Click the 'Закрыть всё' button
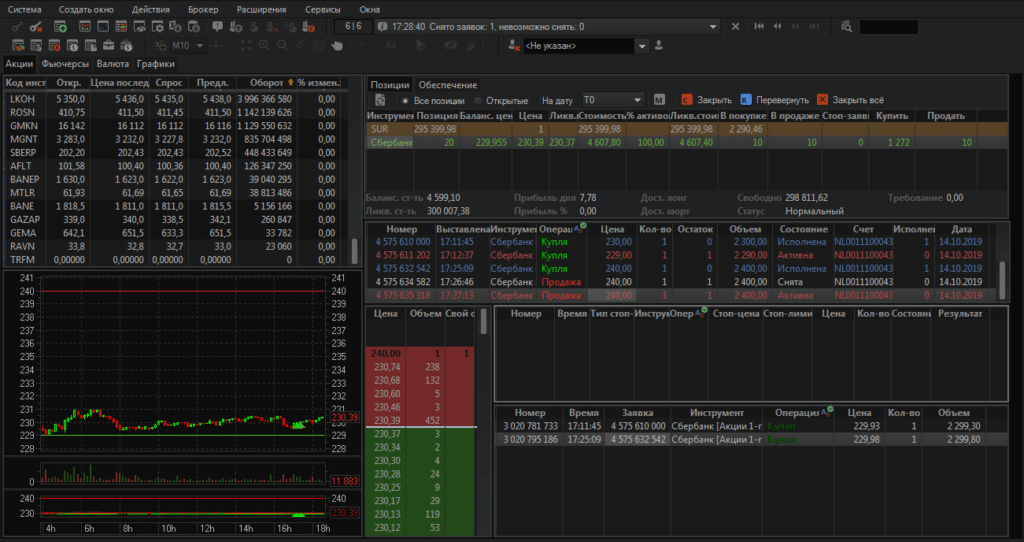1024x542 pixels. [x=850, y=100]
